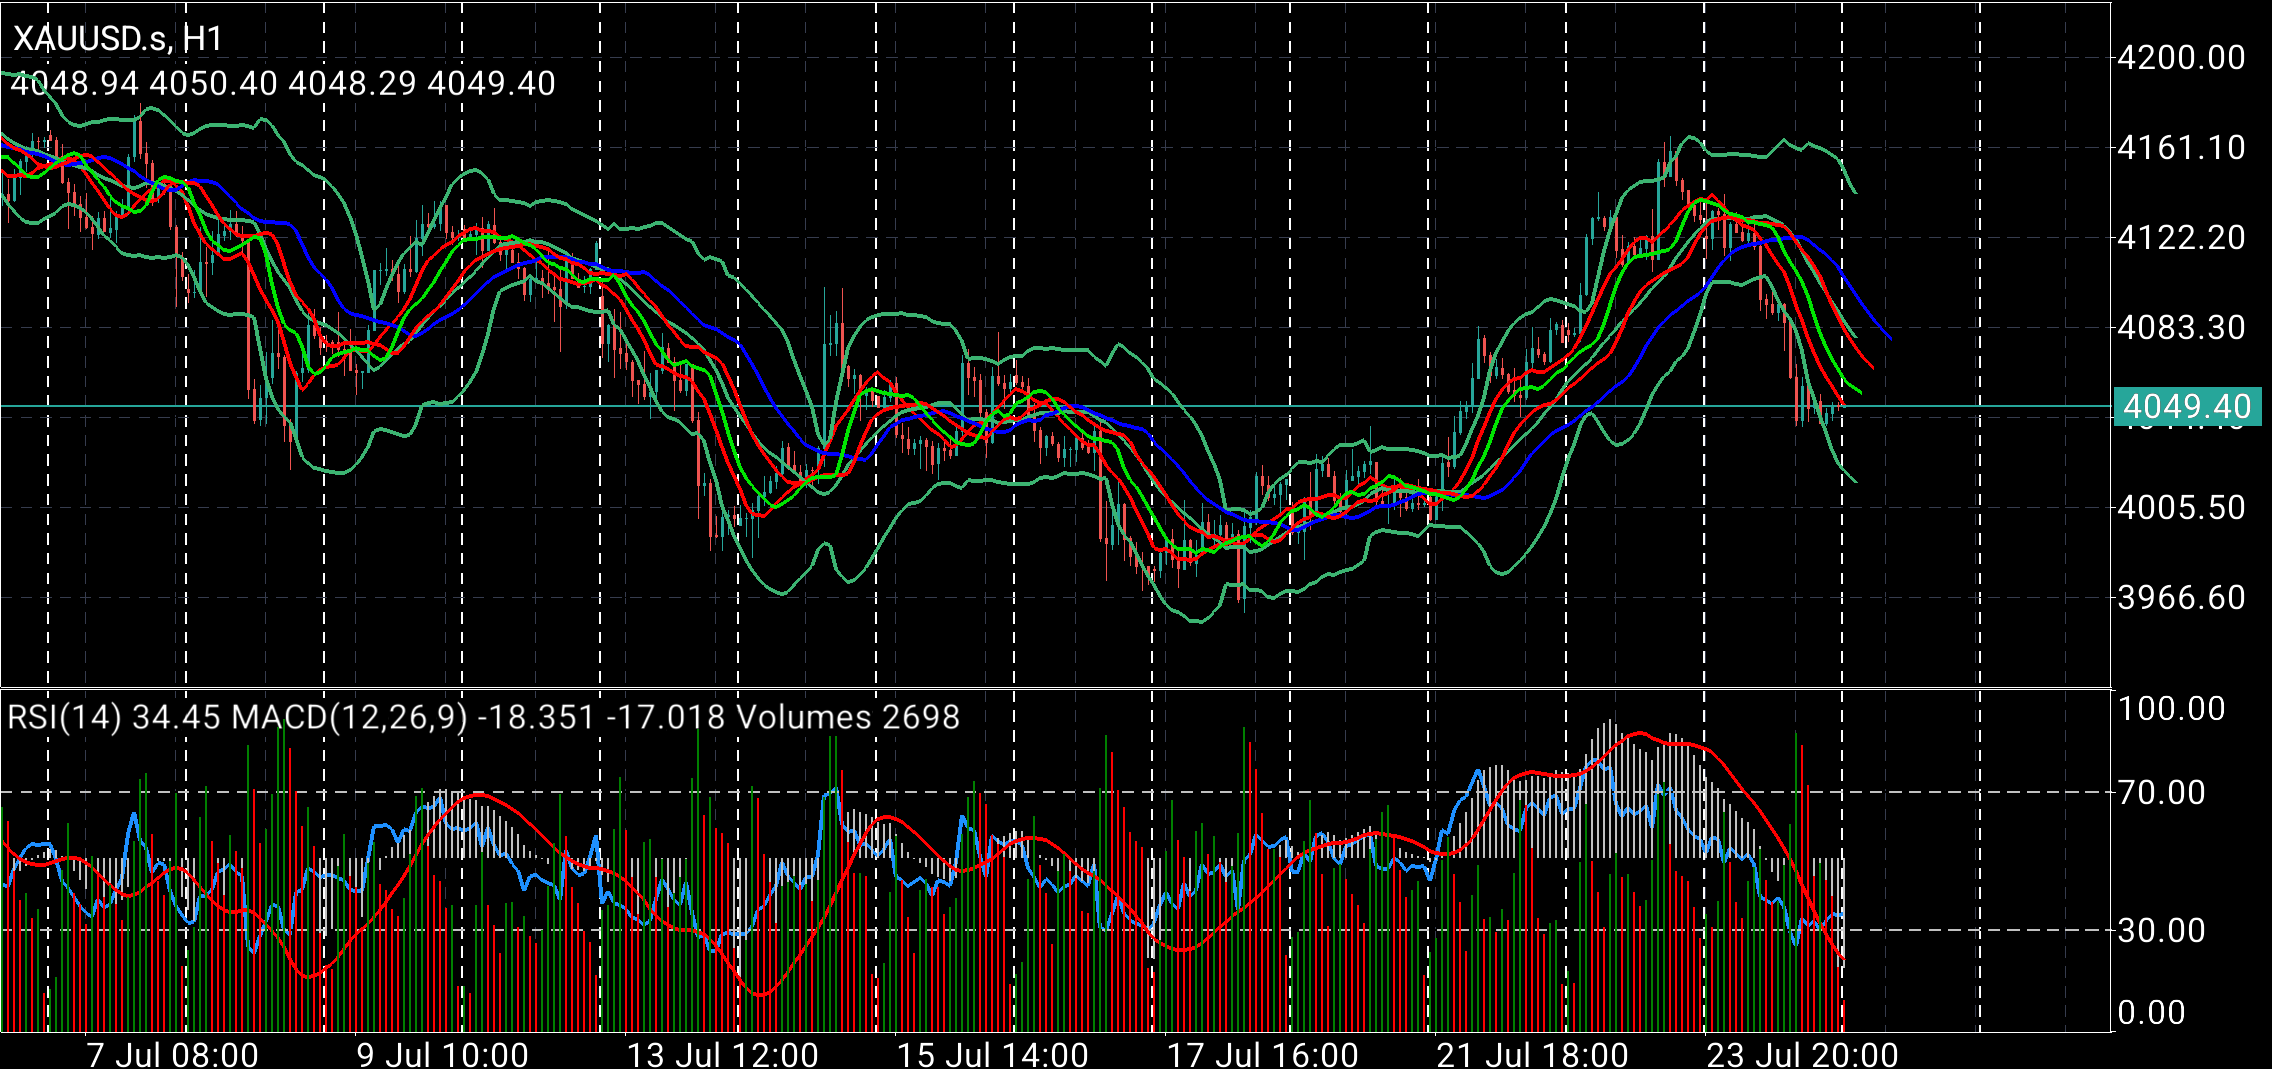Click the 13 Jul 12:00 time marker
The image size is (2272, 1069).
(722, 1054)
